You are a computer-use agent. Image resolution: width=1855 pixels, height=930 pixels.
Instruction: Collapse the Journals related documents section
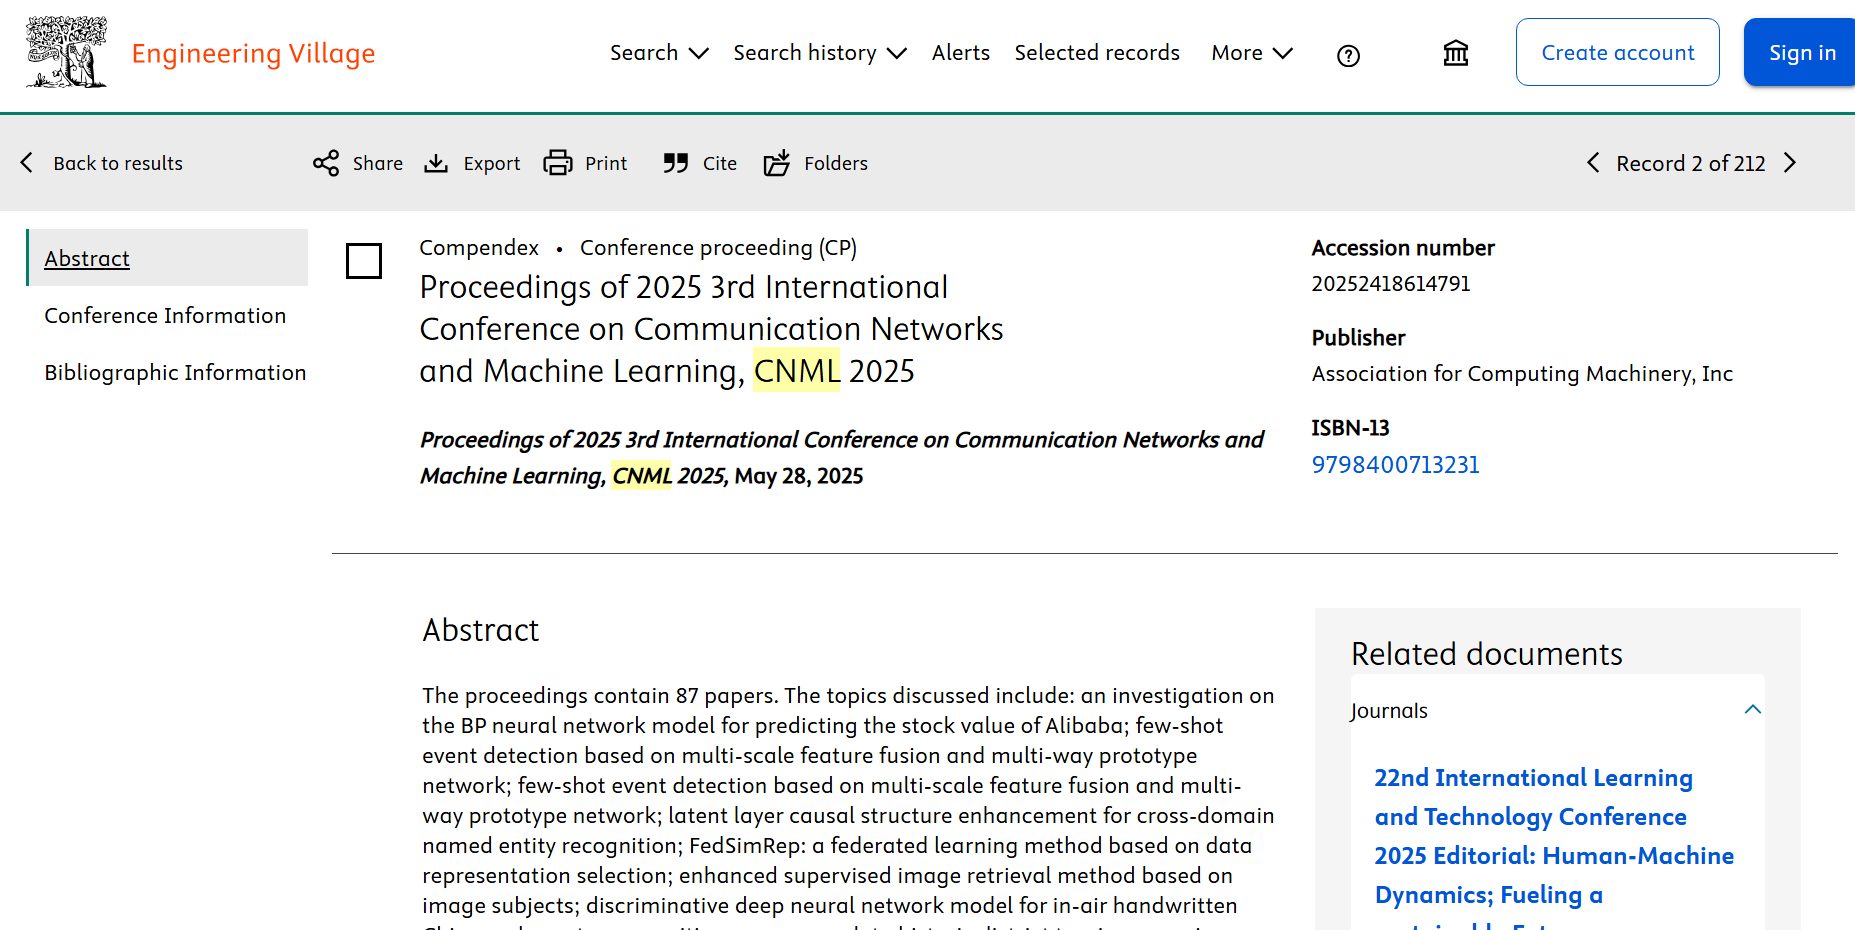pos(1752,710)
